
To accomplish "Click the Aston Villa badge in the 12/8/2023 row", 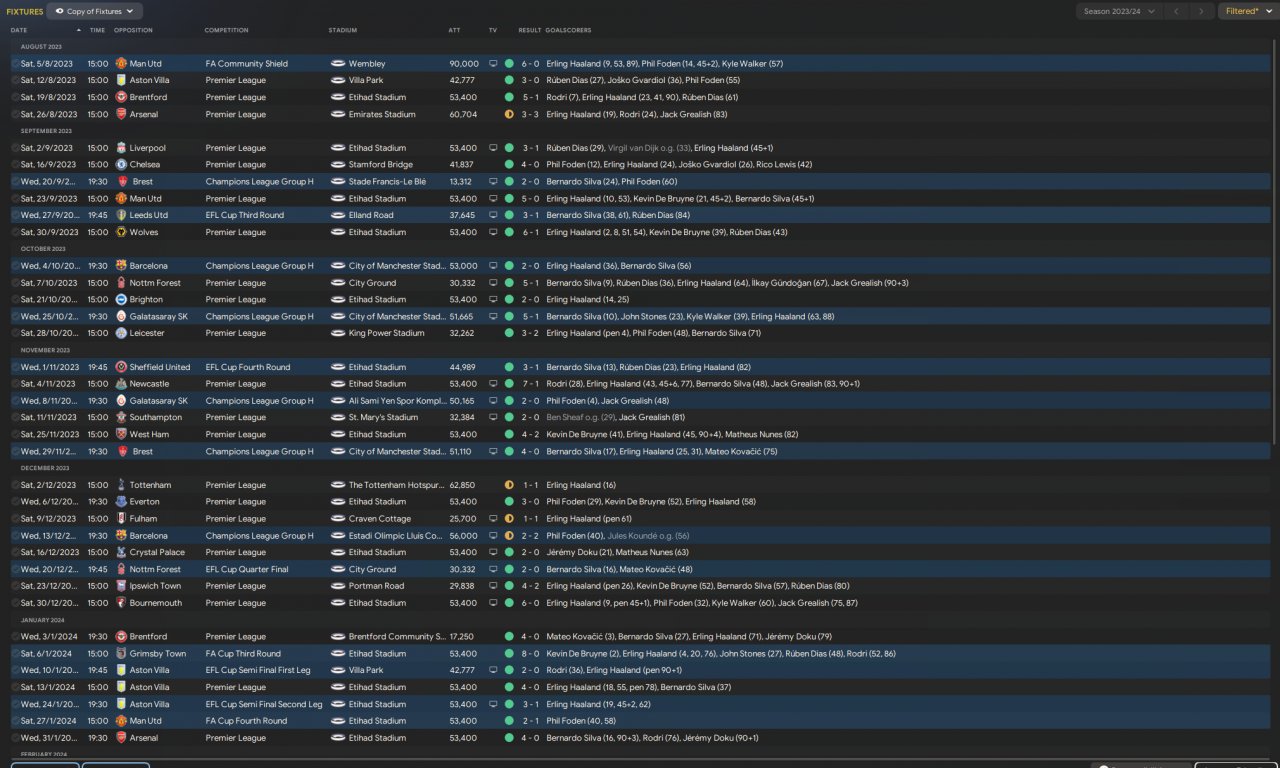I will (121, 80).
